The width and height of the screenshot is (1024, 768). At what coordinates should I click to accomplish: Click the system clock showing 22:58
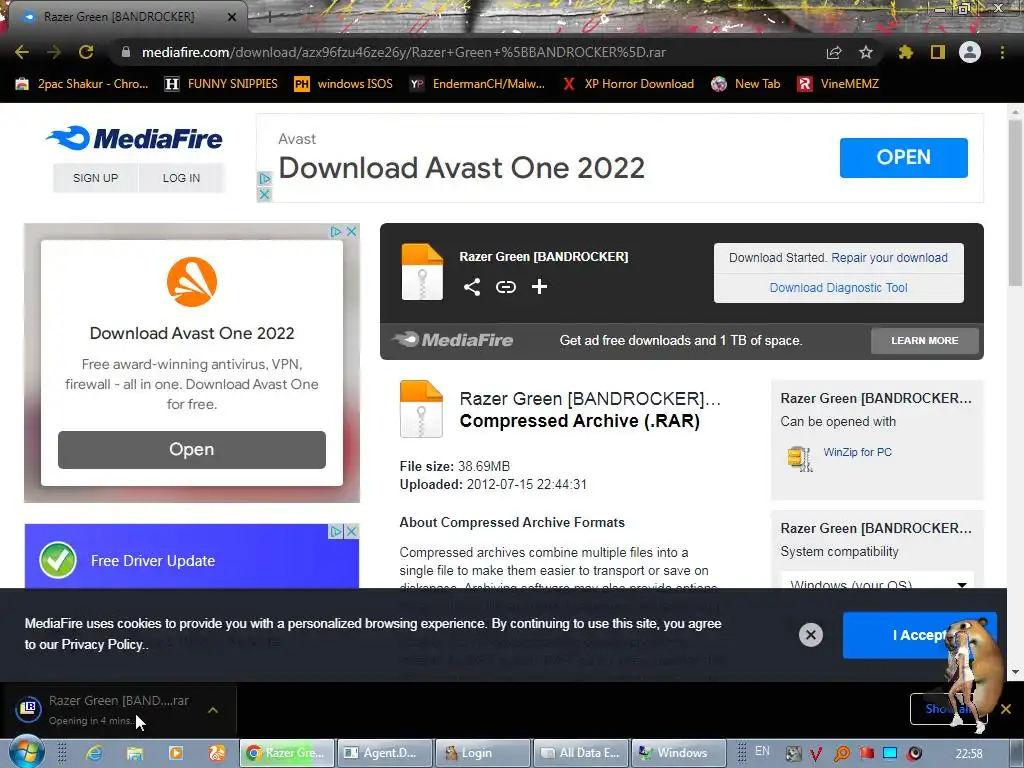969,753
